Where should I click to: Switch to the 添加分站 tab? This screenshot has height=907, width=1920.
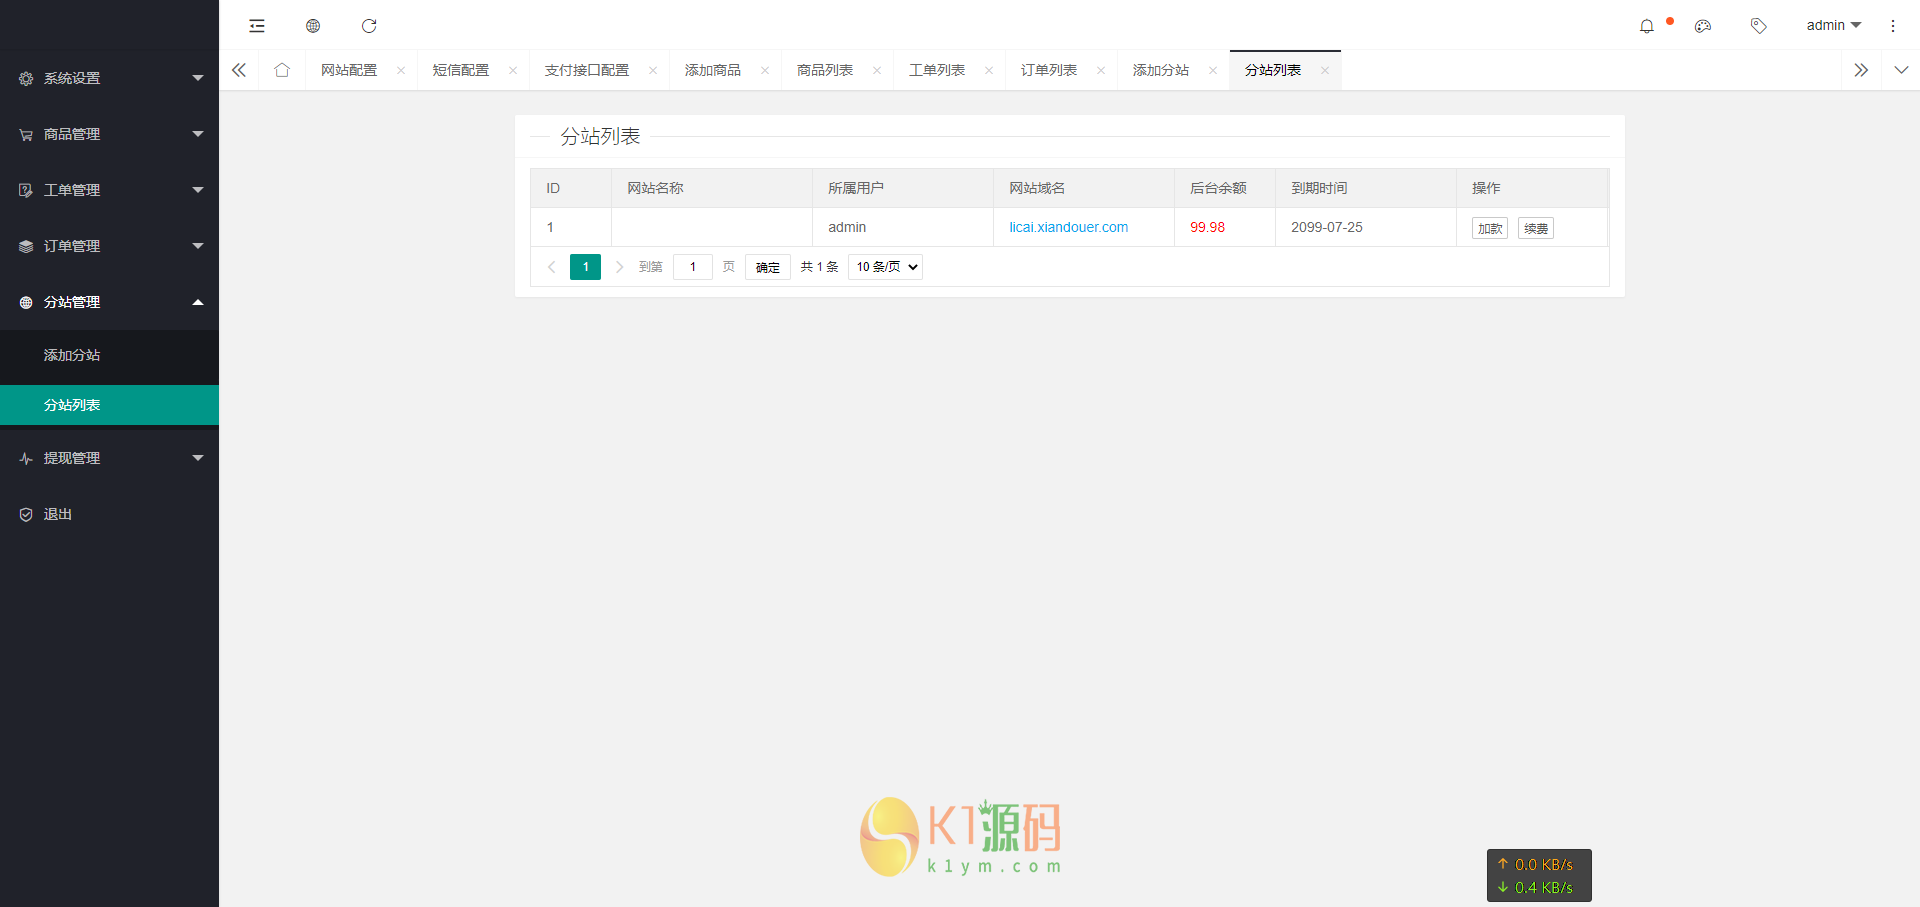tap(1161, 70)
